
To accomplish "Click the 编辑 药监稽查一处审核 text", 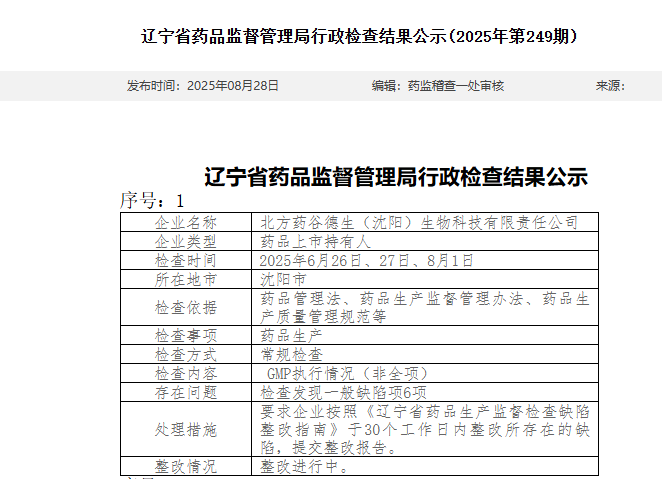I will point(437,86).
